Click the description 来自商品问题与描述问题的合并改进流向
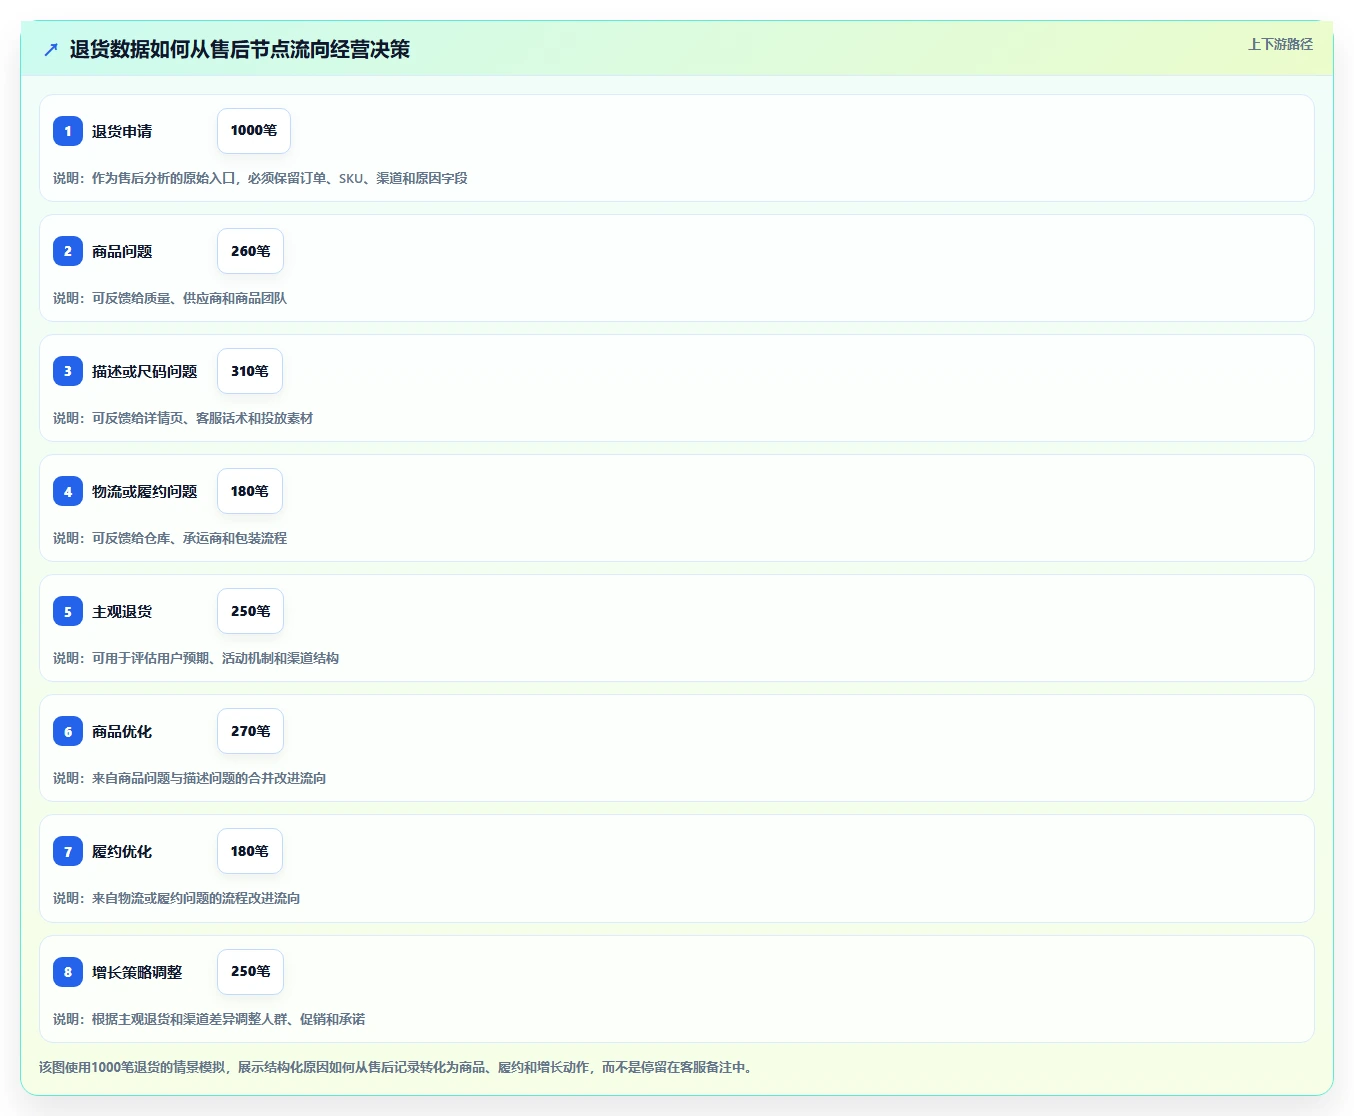Screen dimensions: 1354x1116 [x=190, y=778]
